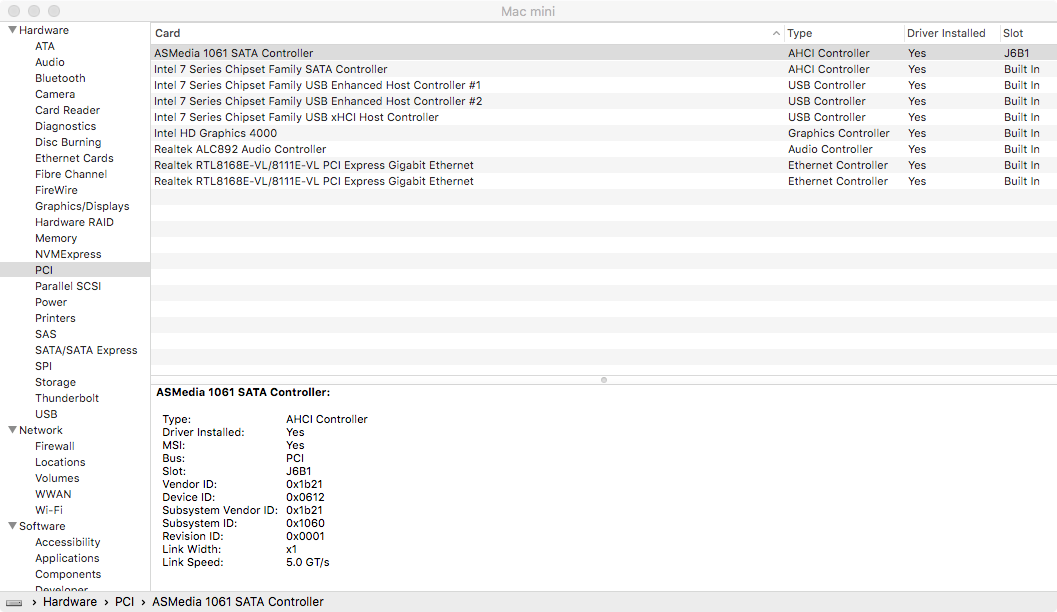Viewport: 1057px width, 612px height.
Task: Select Hardware RAID in the sidebar
Action: (x=74, y=222)
